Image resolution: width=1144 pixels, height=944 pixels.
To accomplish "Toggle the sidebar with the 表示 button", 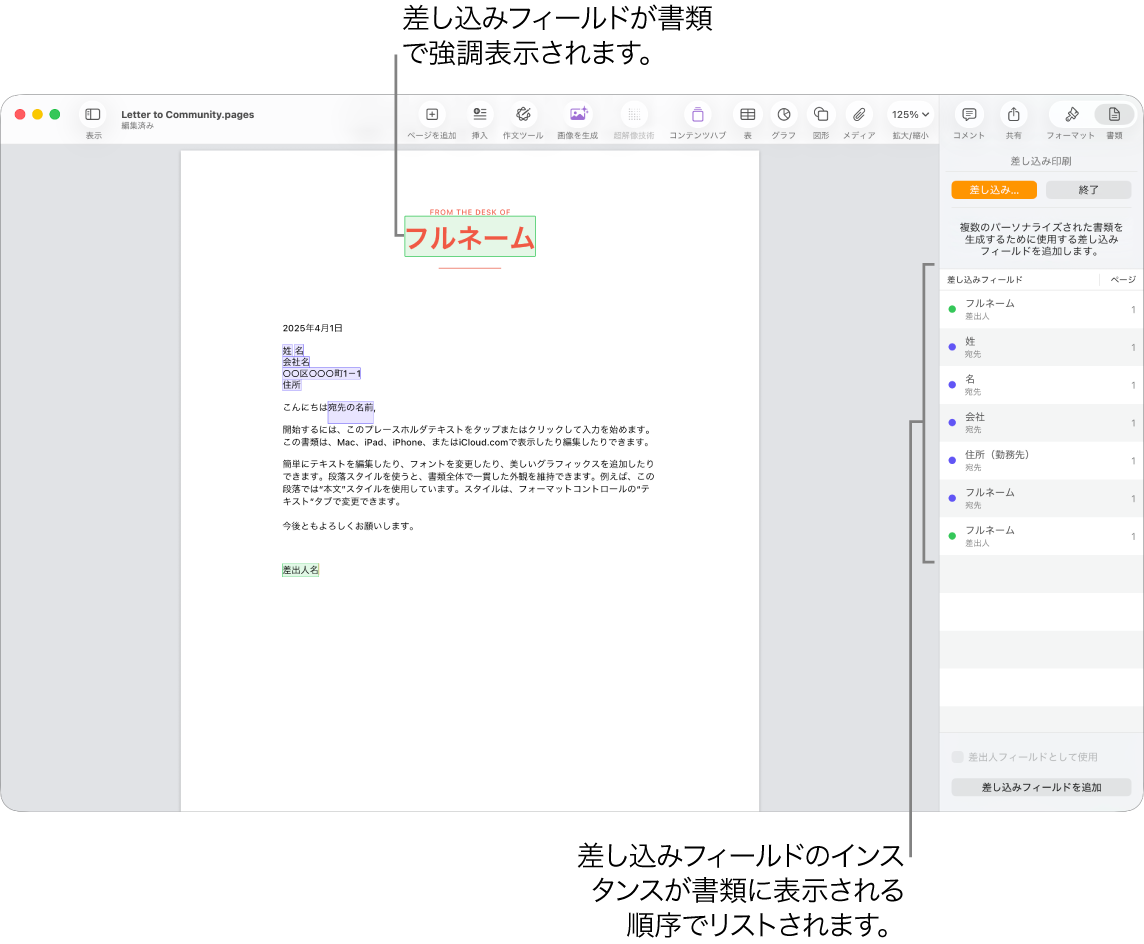I will click(93, 115).
